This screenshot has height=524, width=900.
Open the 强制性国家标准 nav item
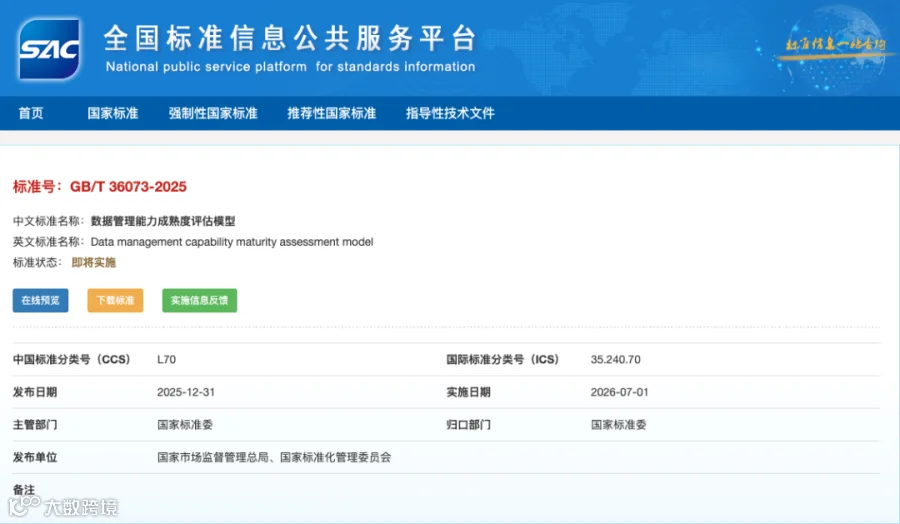tap(213, 113)
